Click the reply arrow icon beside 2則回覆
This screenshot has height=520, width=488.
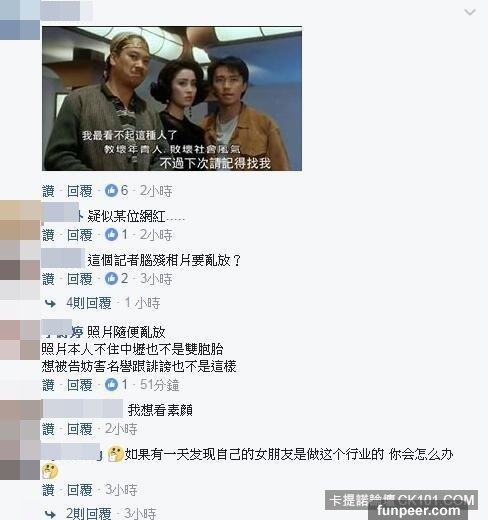50,514
